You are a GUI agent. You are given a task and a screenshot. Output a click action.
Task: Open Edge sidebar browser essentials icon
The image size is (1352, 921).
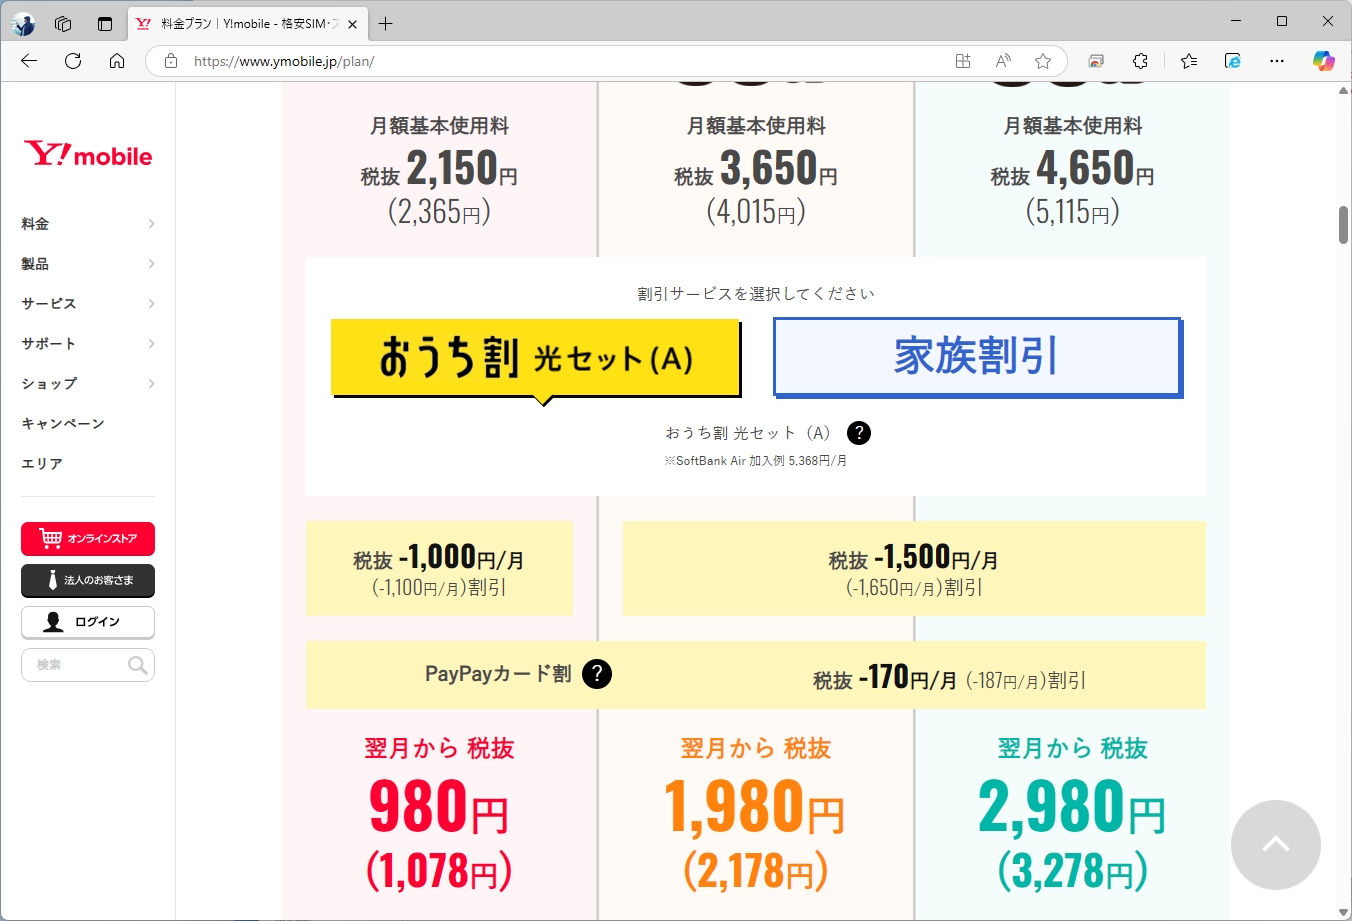[1233, 61]
